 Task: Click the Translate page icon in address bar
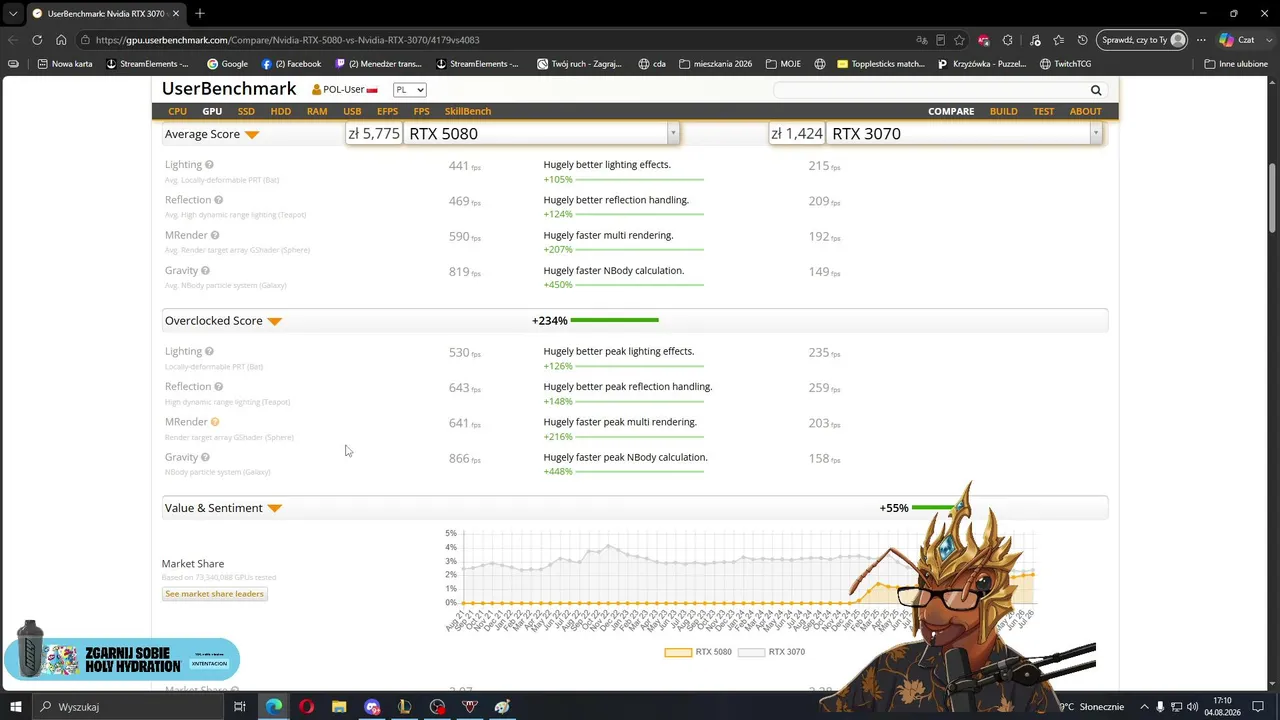coord(922,40)
